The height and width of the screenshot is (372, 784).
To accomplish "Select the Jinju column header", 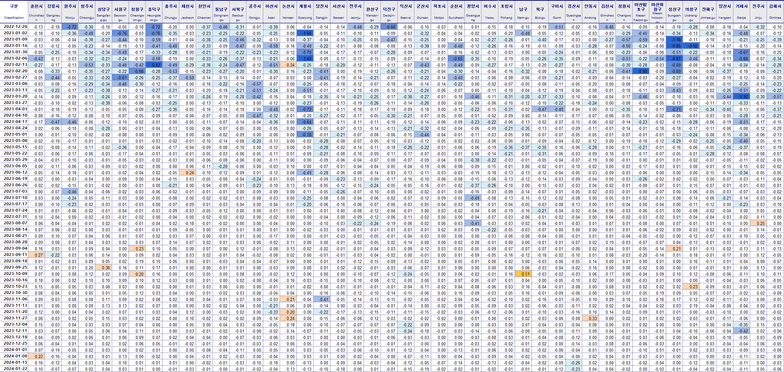I will click(x=759, y=12).
